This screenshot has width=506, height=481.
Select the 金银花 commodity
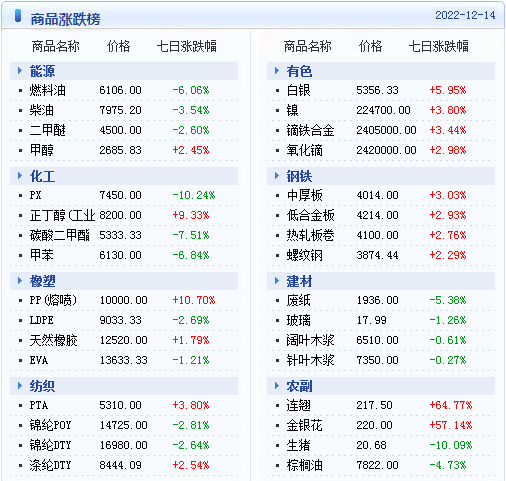click(305, 425)
